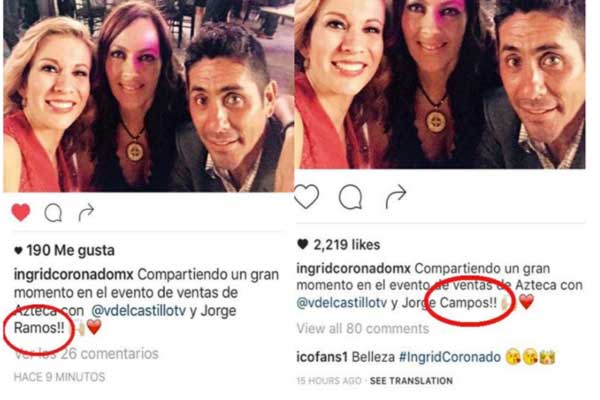Open comments on the left post
This screenshot has height=400, width=600.
tap(53, 213)
